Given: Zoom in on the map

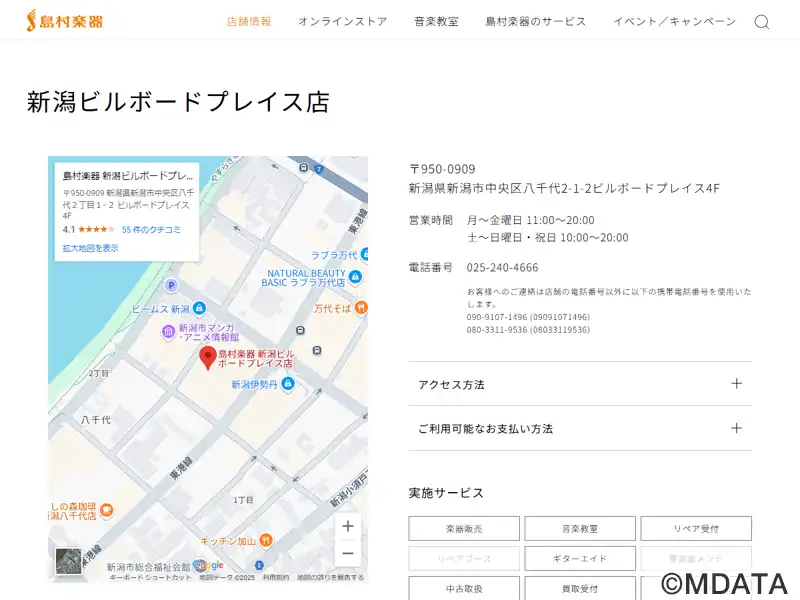Looking at the screenshot, I should pyautogui.click(x=348, y=526).
